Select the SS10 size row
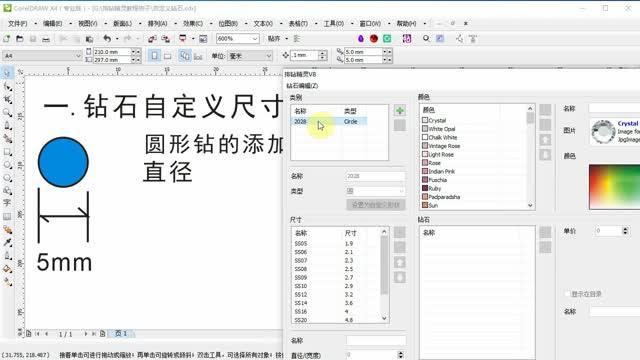 coord(337,286)
